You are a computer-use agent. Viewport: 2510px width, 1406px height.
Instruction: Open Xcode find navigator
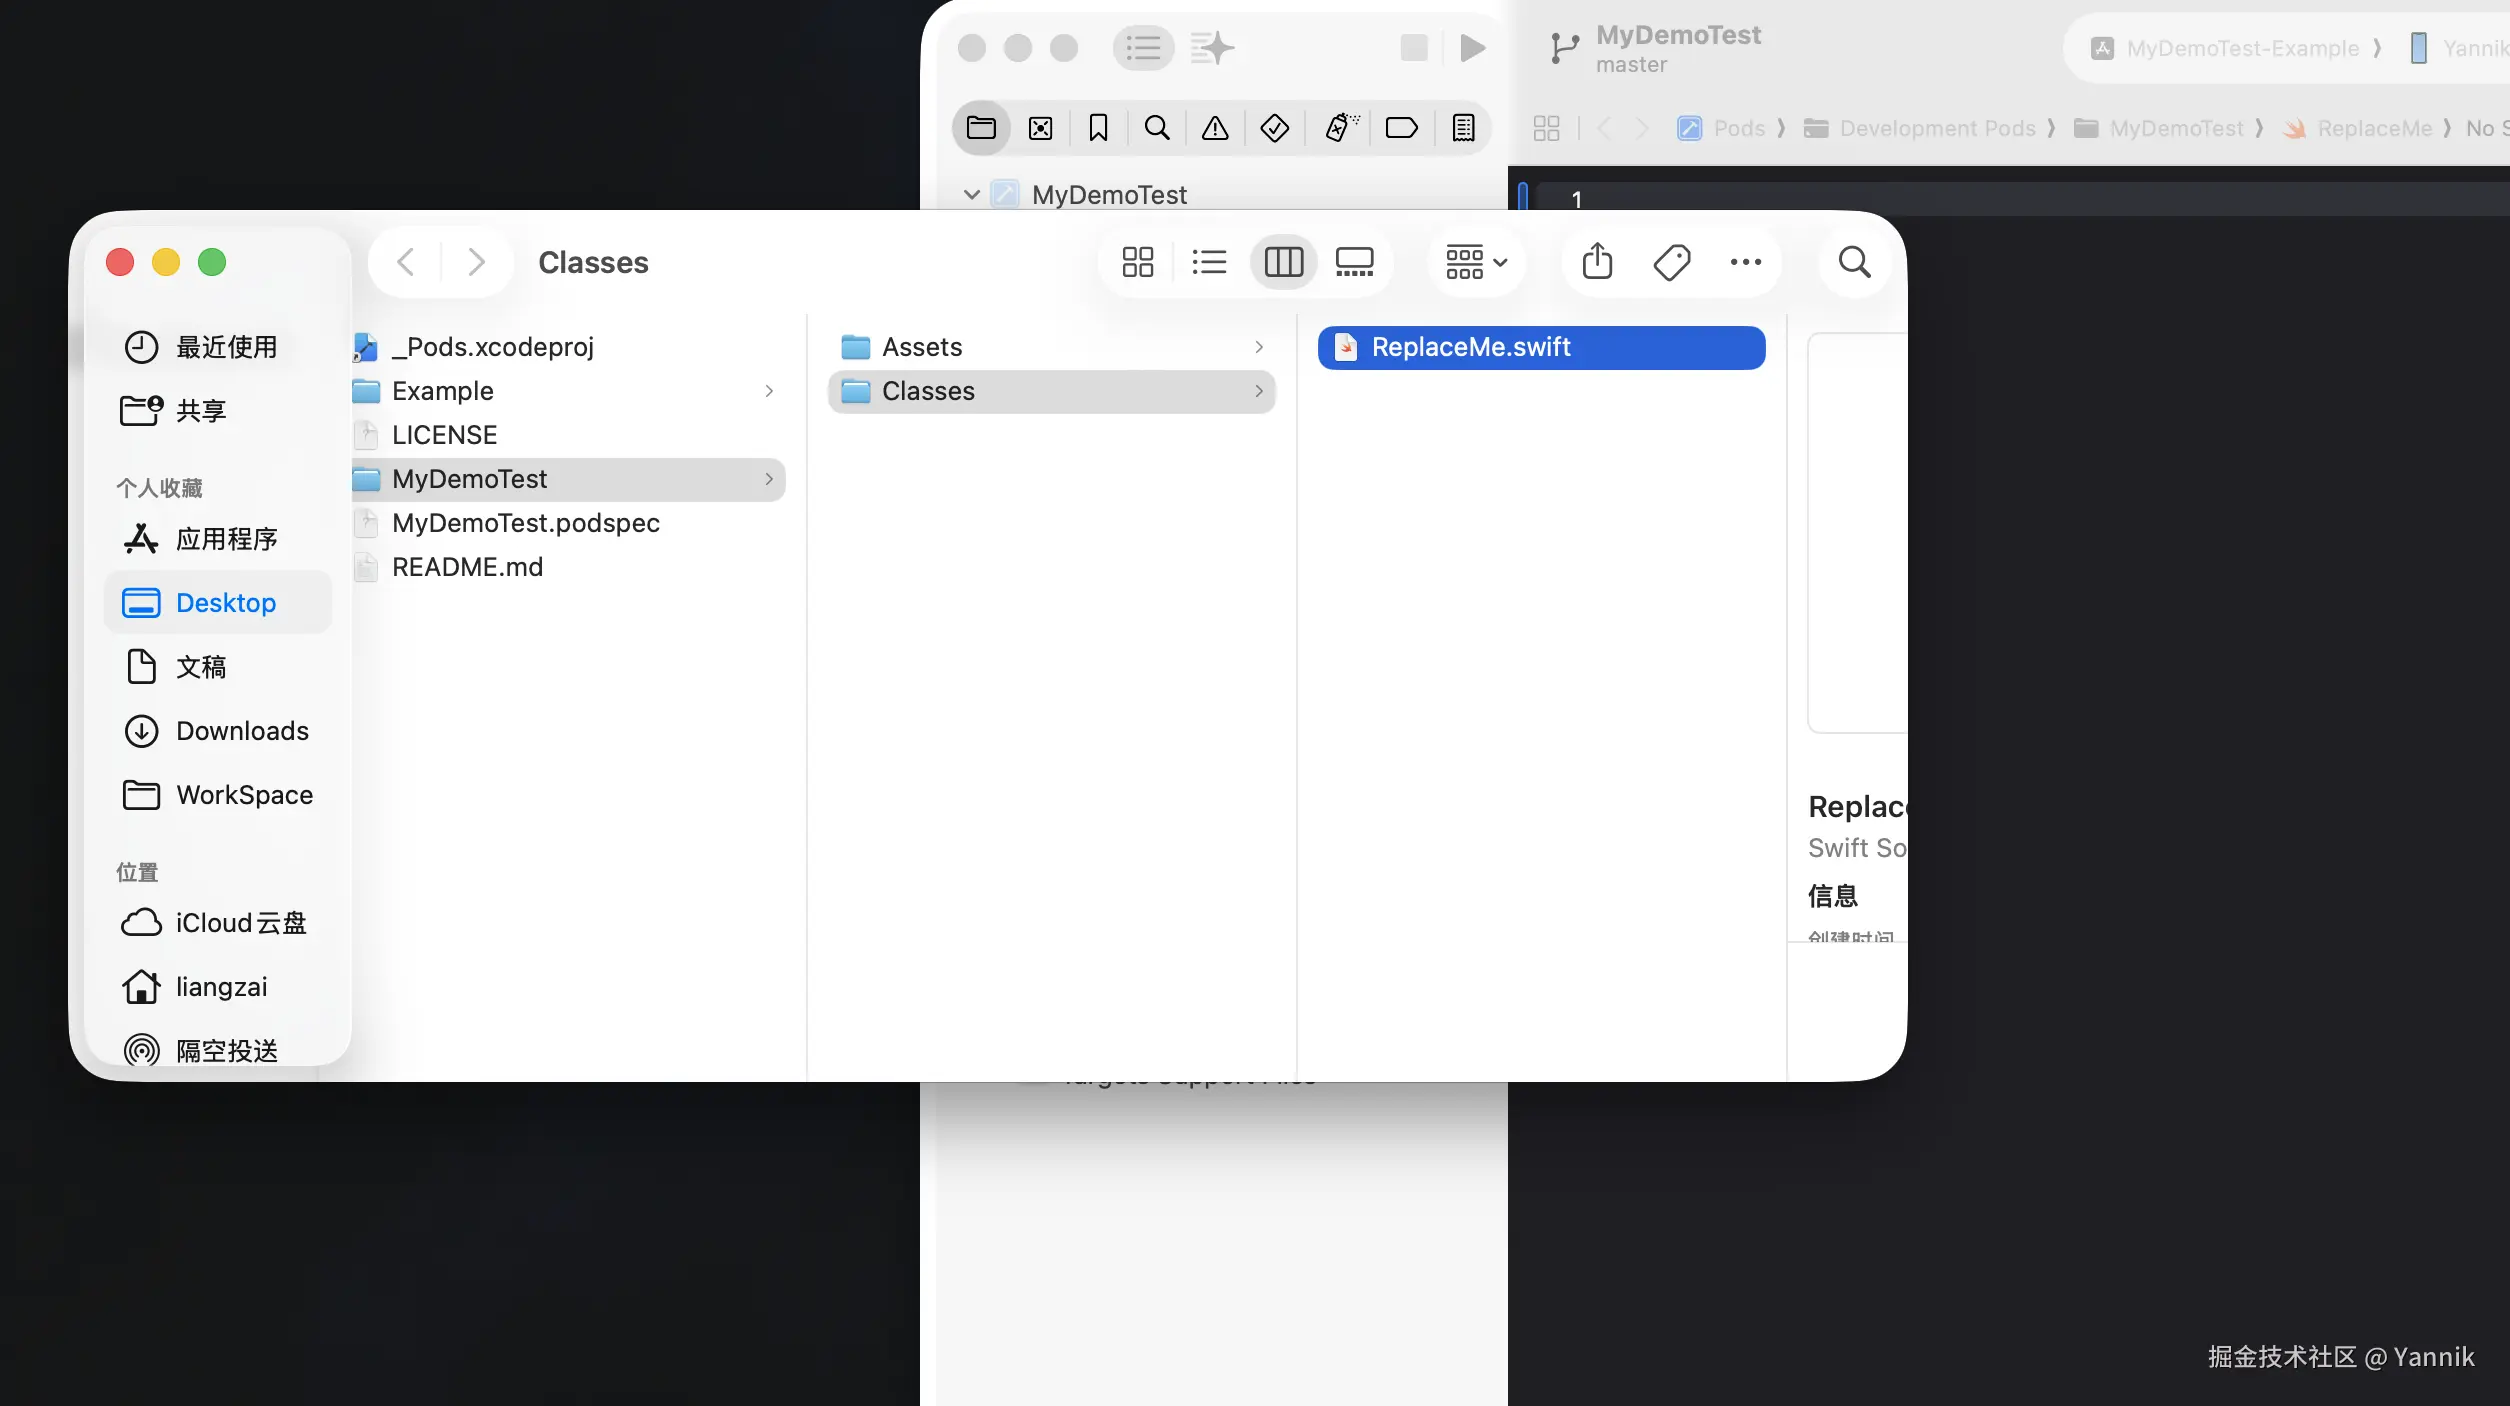click(x=1157, y=128)
